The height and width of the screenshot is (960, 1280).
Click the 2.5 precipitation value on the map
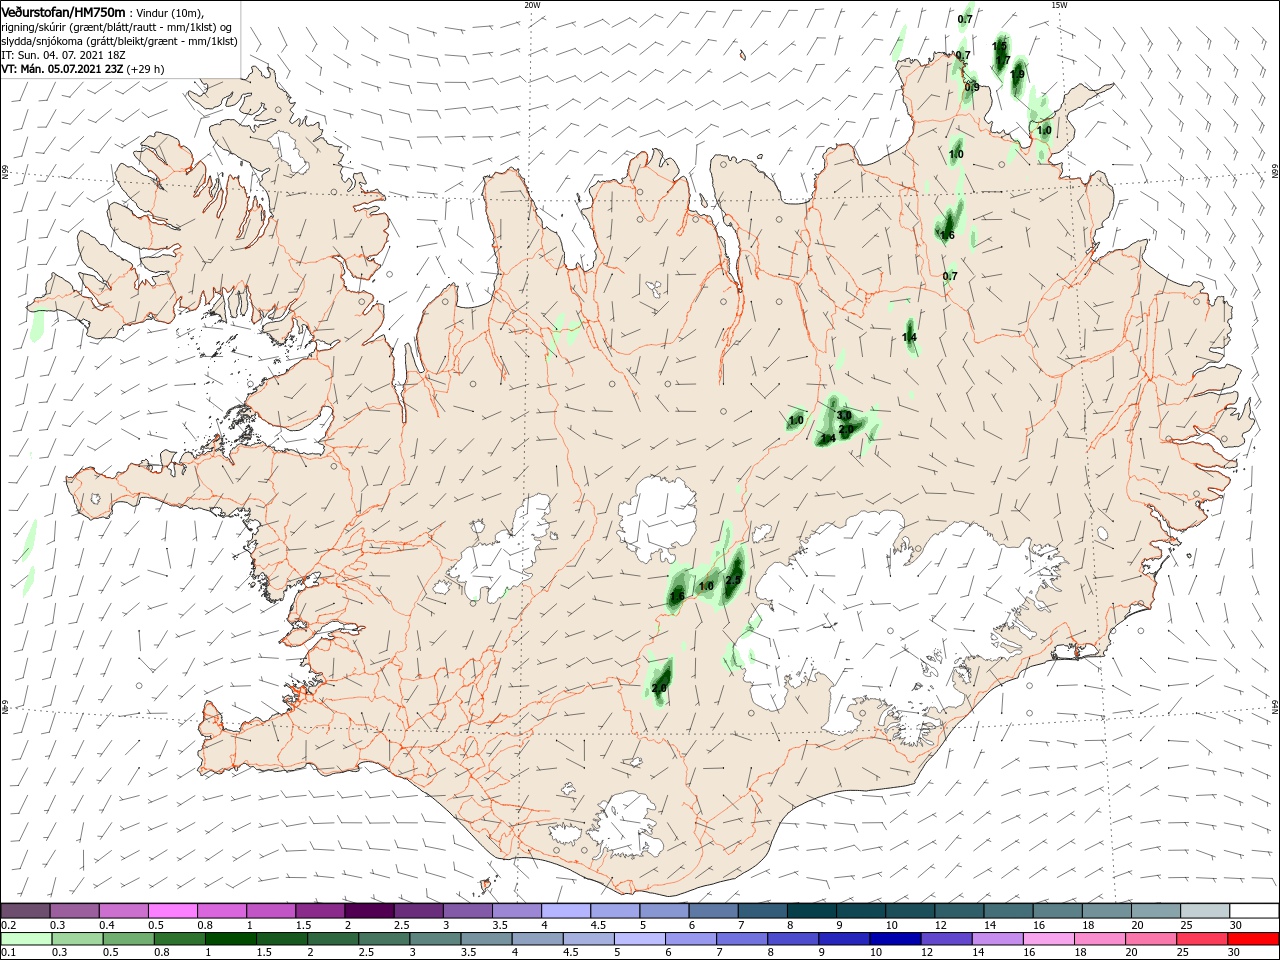tap(733, 581)
